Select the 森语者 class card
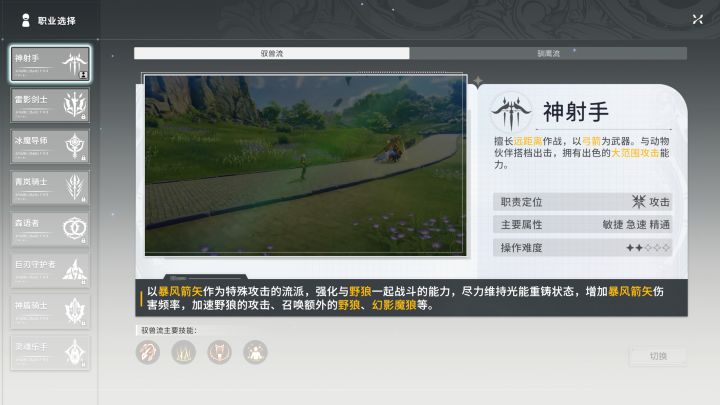The image size is (720, 405). [x=50, y=229]
